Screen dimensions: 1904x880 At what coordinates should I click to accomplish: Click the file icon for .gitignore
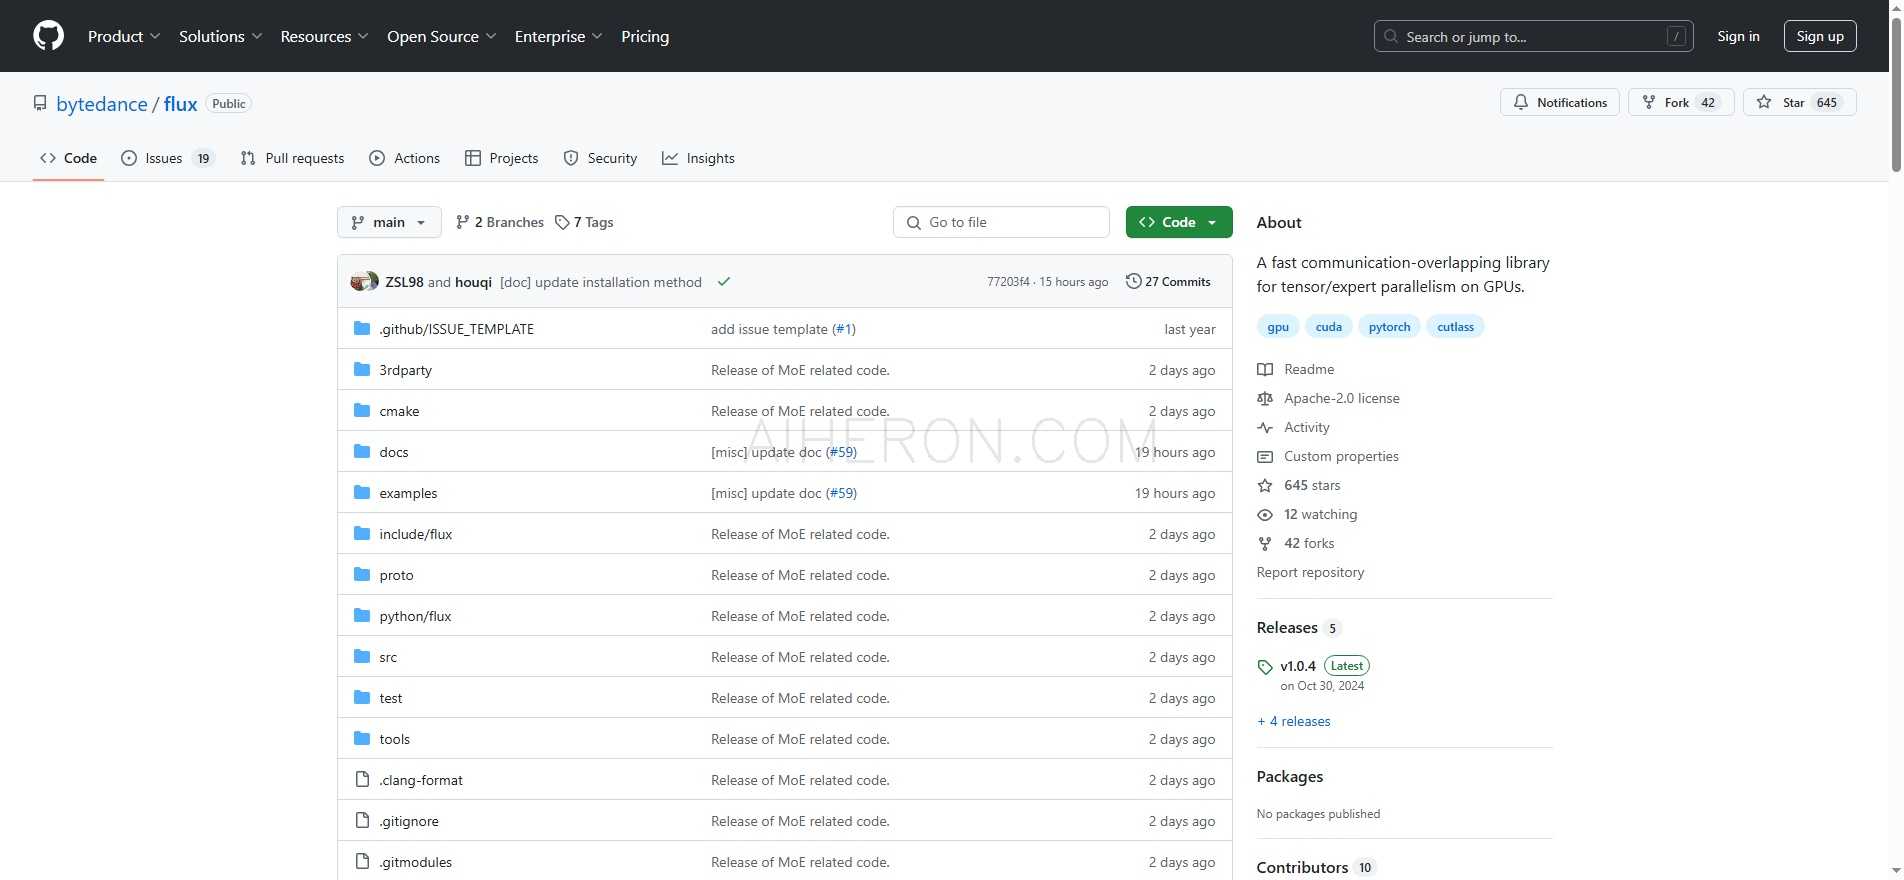coord(362,821)
